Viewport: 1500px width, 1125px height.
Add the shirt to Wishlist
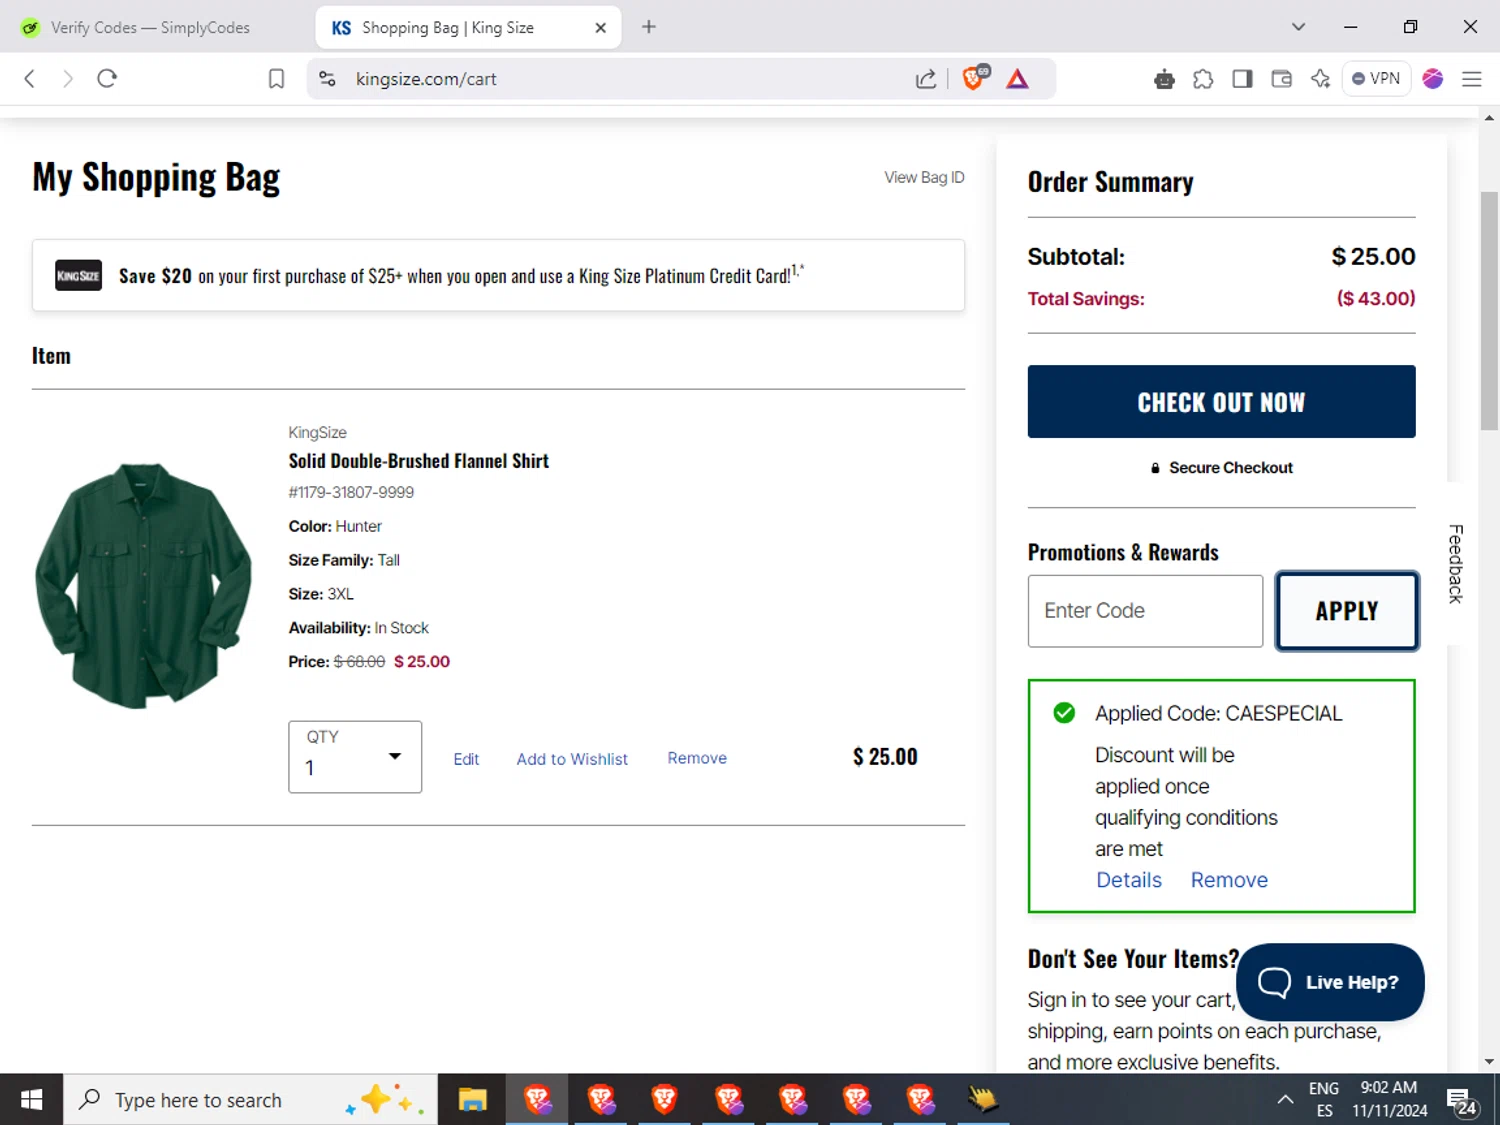tap(572, 759)
